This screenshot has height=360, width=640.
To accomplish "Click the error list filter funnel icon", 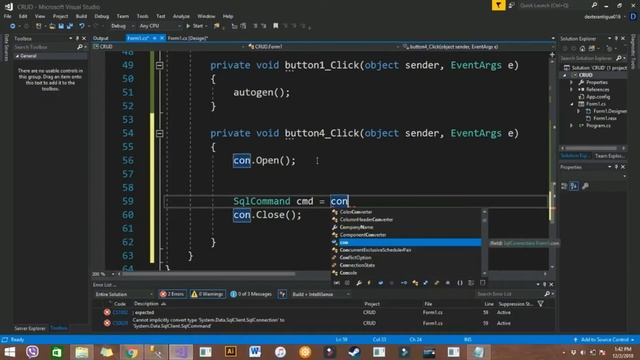I will 540,304.
